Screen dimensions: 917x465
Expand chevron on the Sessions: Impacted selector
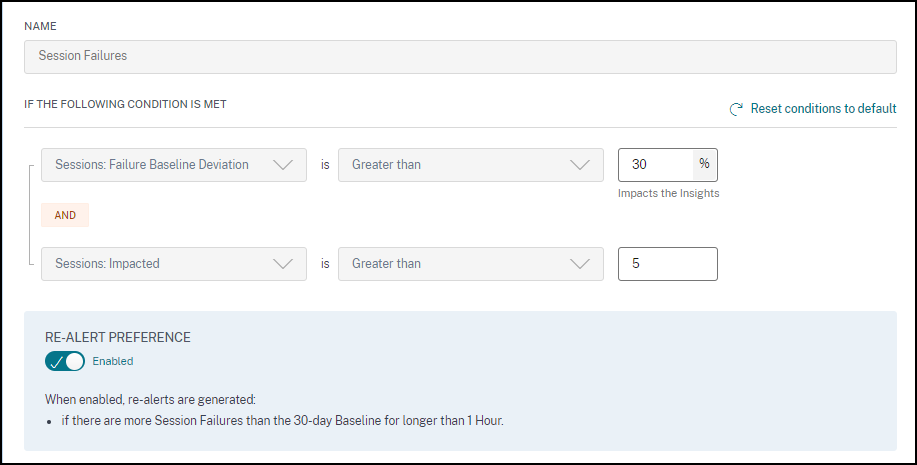coord(282,264)
